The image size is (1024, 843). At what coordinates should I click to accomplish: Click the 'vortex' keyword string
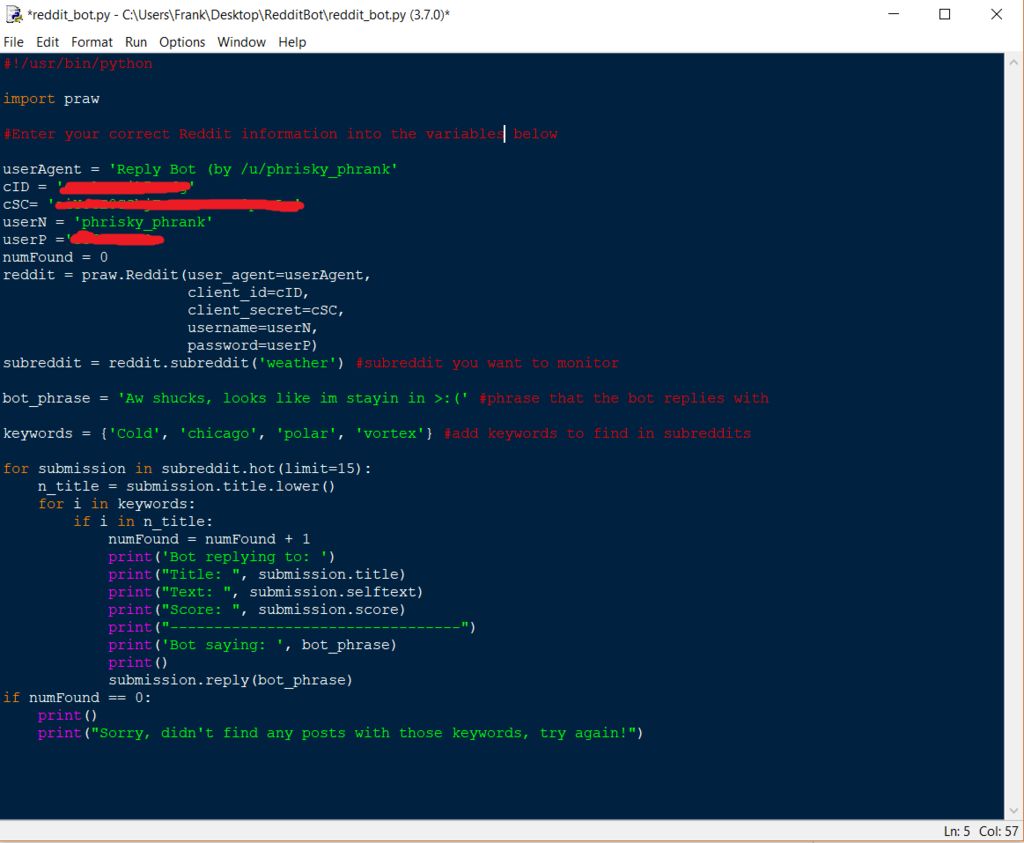click(x=389, y=434)
